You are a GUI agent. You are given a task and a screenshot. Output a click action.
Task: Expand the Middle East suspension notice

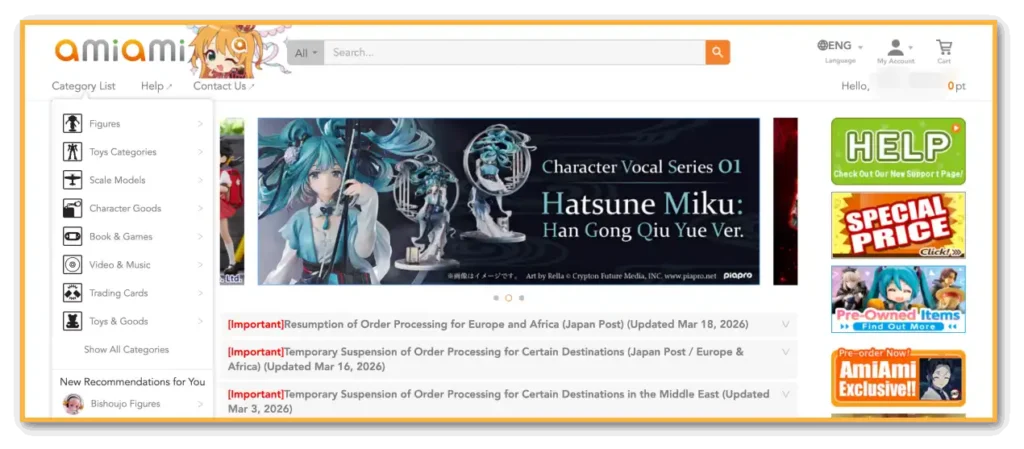pyautogui.click(x=785, y=394)
